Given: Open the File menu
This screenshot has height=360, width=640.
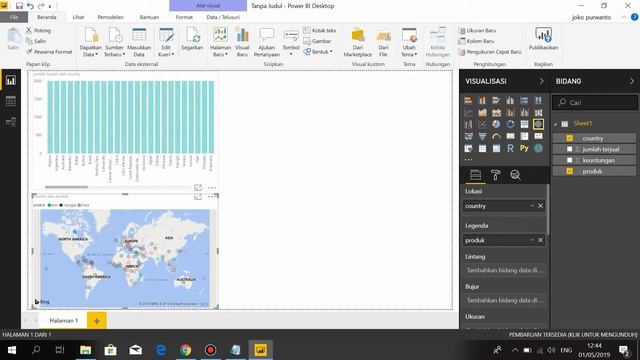Looking at the screenshot, I should tap(14, 17).
